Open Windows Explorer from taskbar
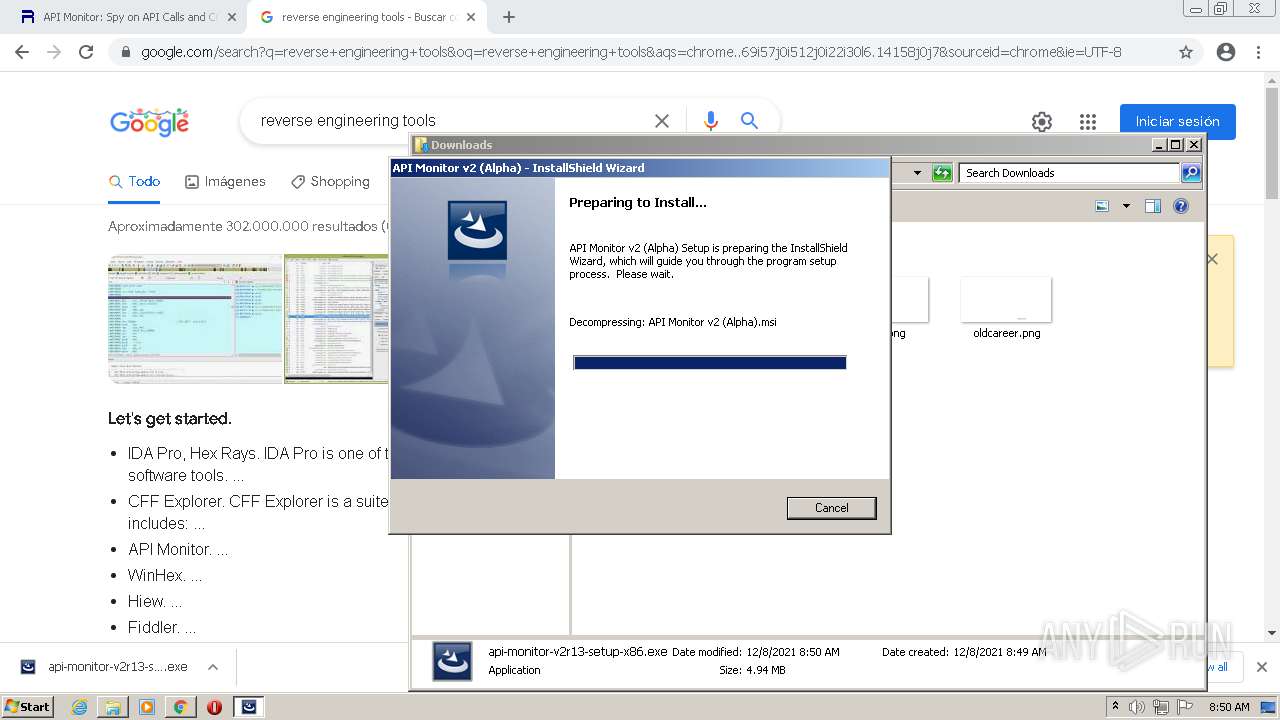 pos(113,707)
